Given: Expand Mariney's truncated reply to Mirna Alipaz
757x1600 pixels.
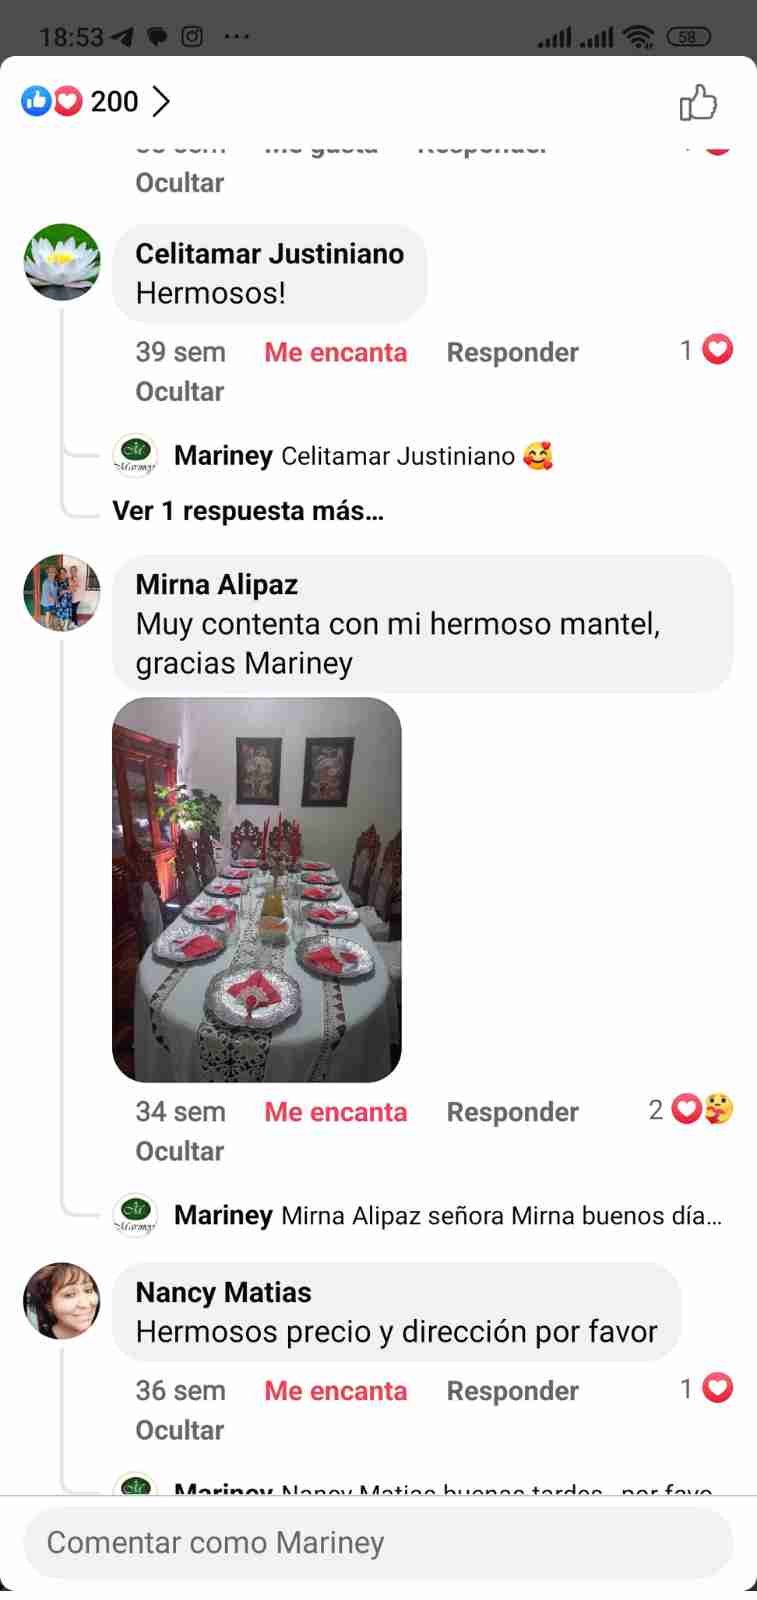Looking at the screenshot, I should point(448,1215).
